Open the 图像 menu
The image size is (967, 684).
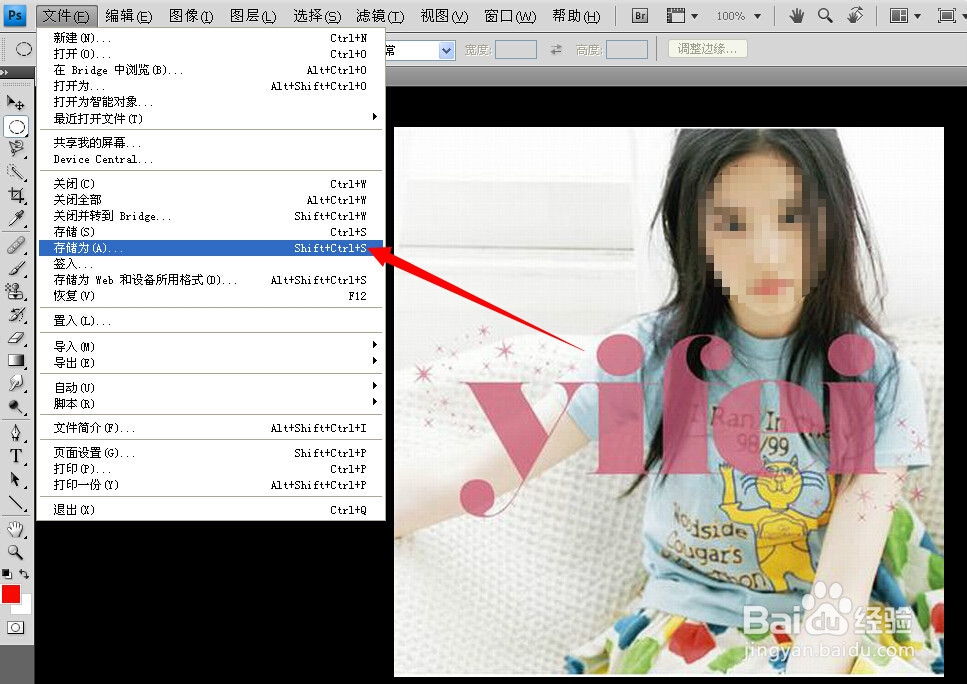coord(191,16)
